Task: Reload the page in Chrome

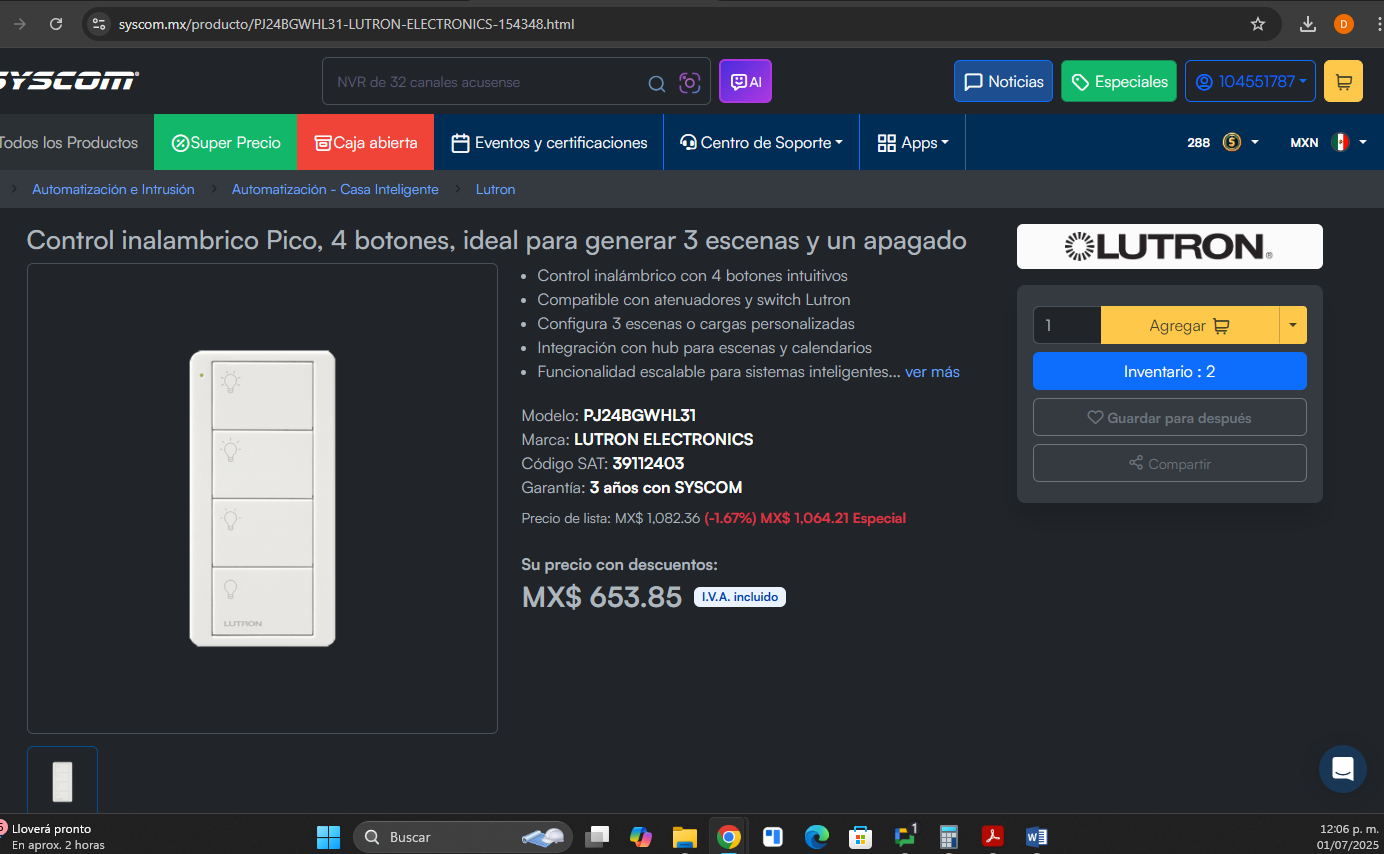Action: tap(56, 24)
